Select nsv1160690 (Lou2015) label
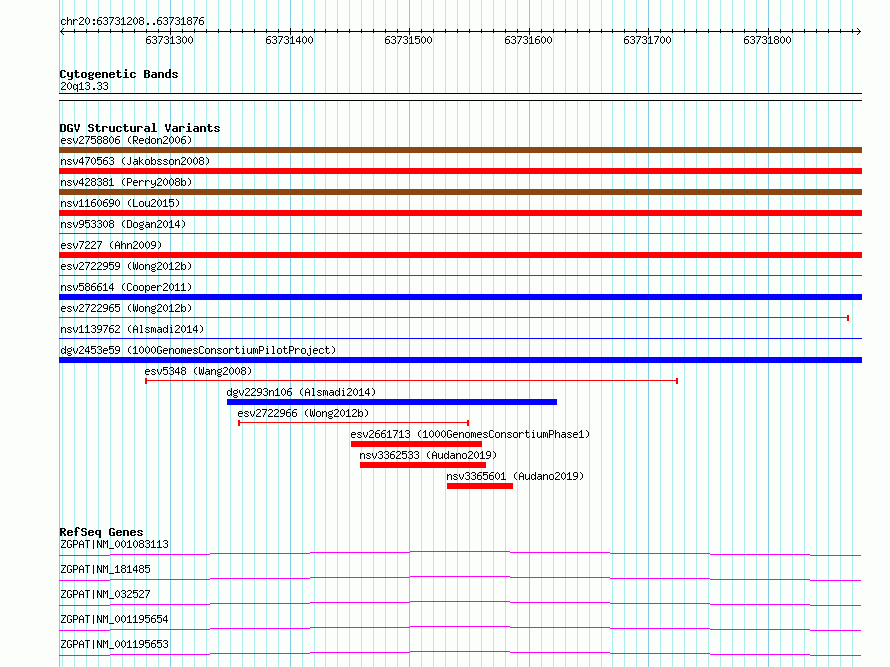Screen dimensions: 890x667 click(x=120, y=203)
